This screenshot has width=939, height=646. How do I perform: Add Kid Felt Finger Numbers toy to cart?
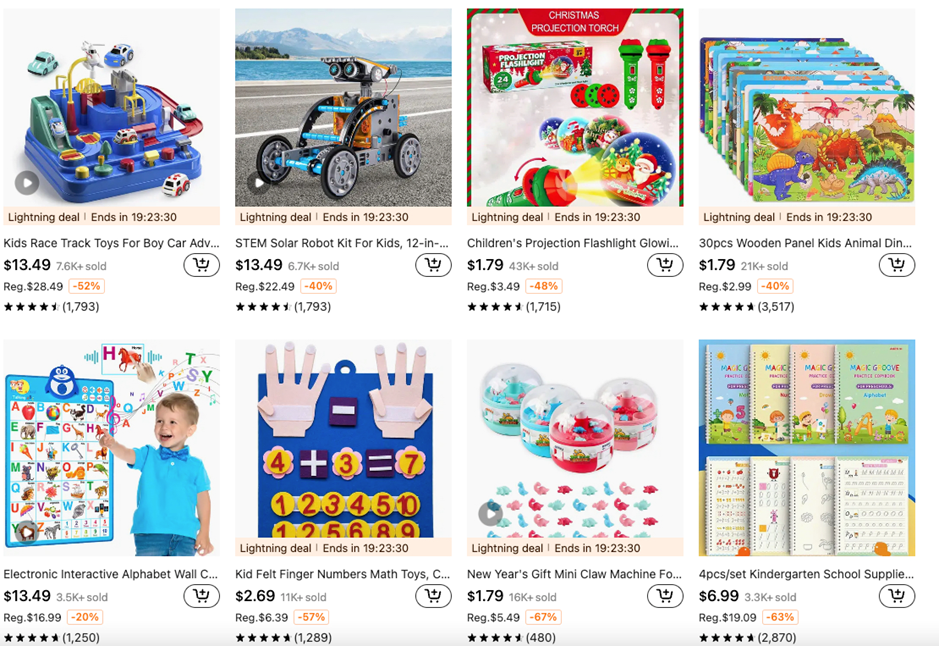(x=433, y=596)
